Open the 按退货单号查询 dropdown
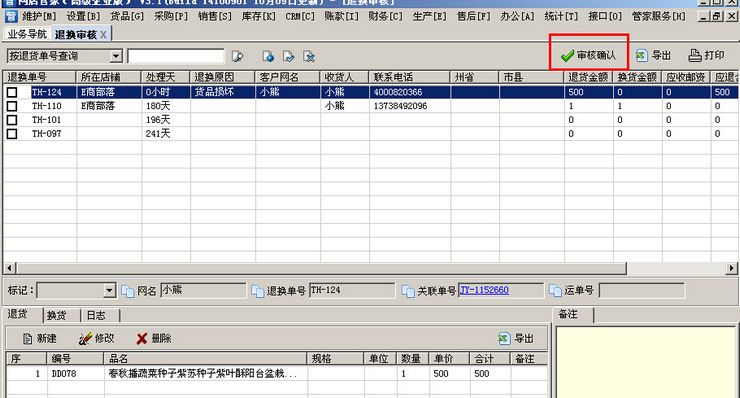The height and width of the screenshot is (398, 740). point(116,56)
